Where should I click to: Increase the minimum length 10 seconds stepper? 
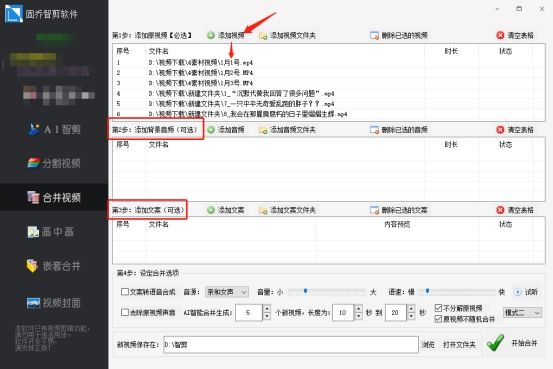coord(358,308)
